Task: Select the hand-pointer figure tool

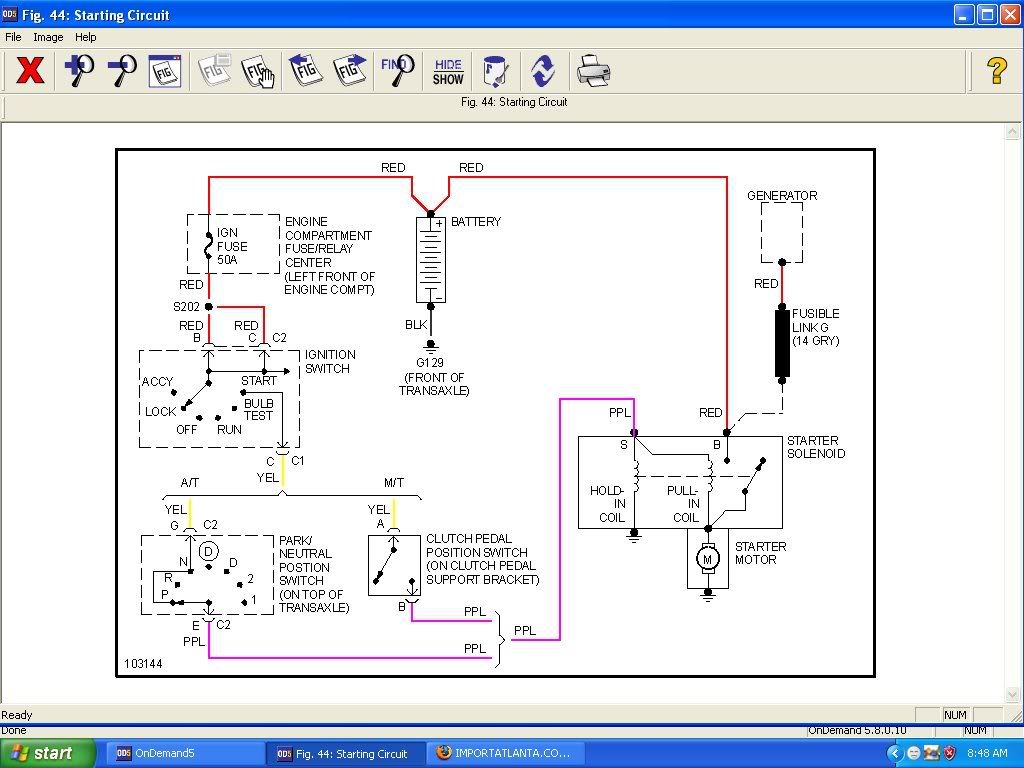Action: [x=257, y=71]
